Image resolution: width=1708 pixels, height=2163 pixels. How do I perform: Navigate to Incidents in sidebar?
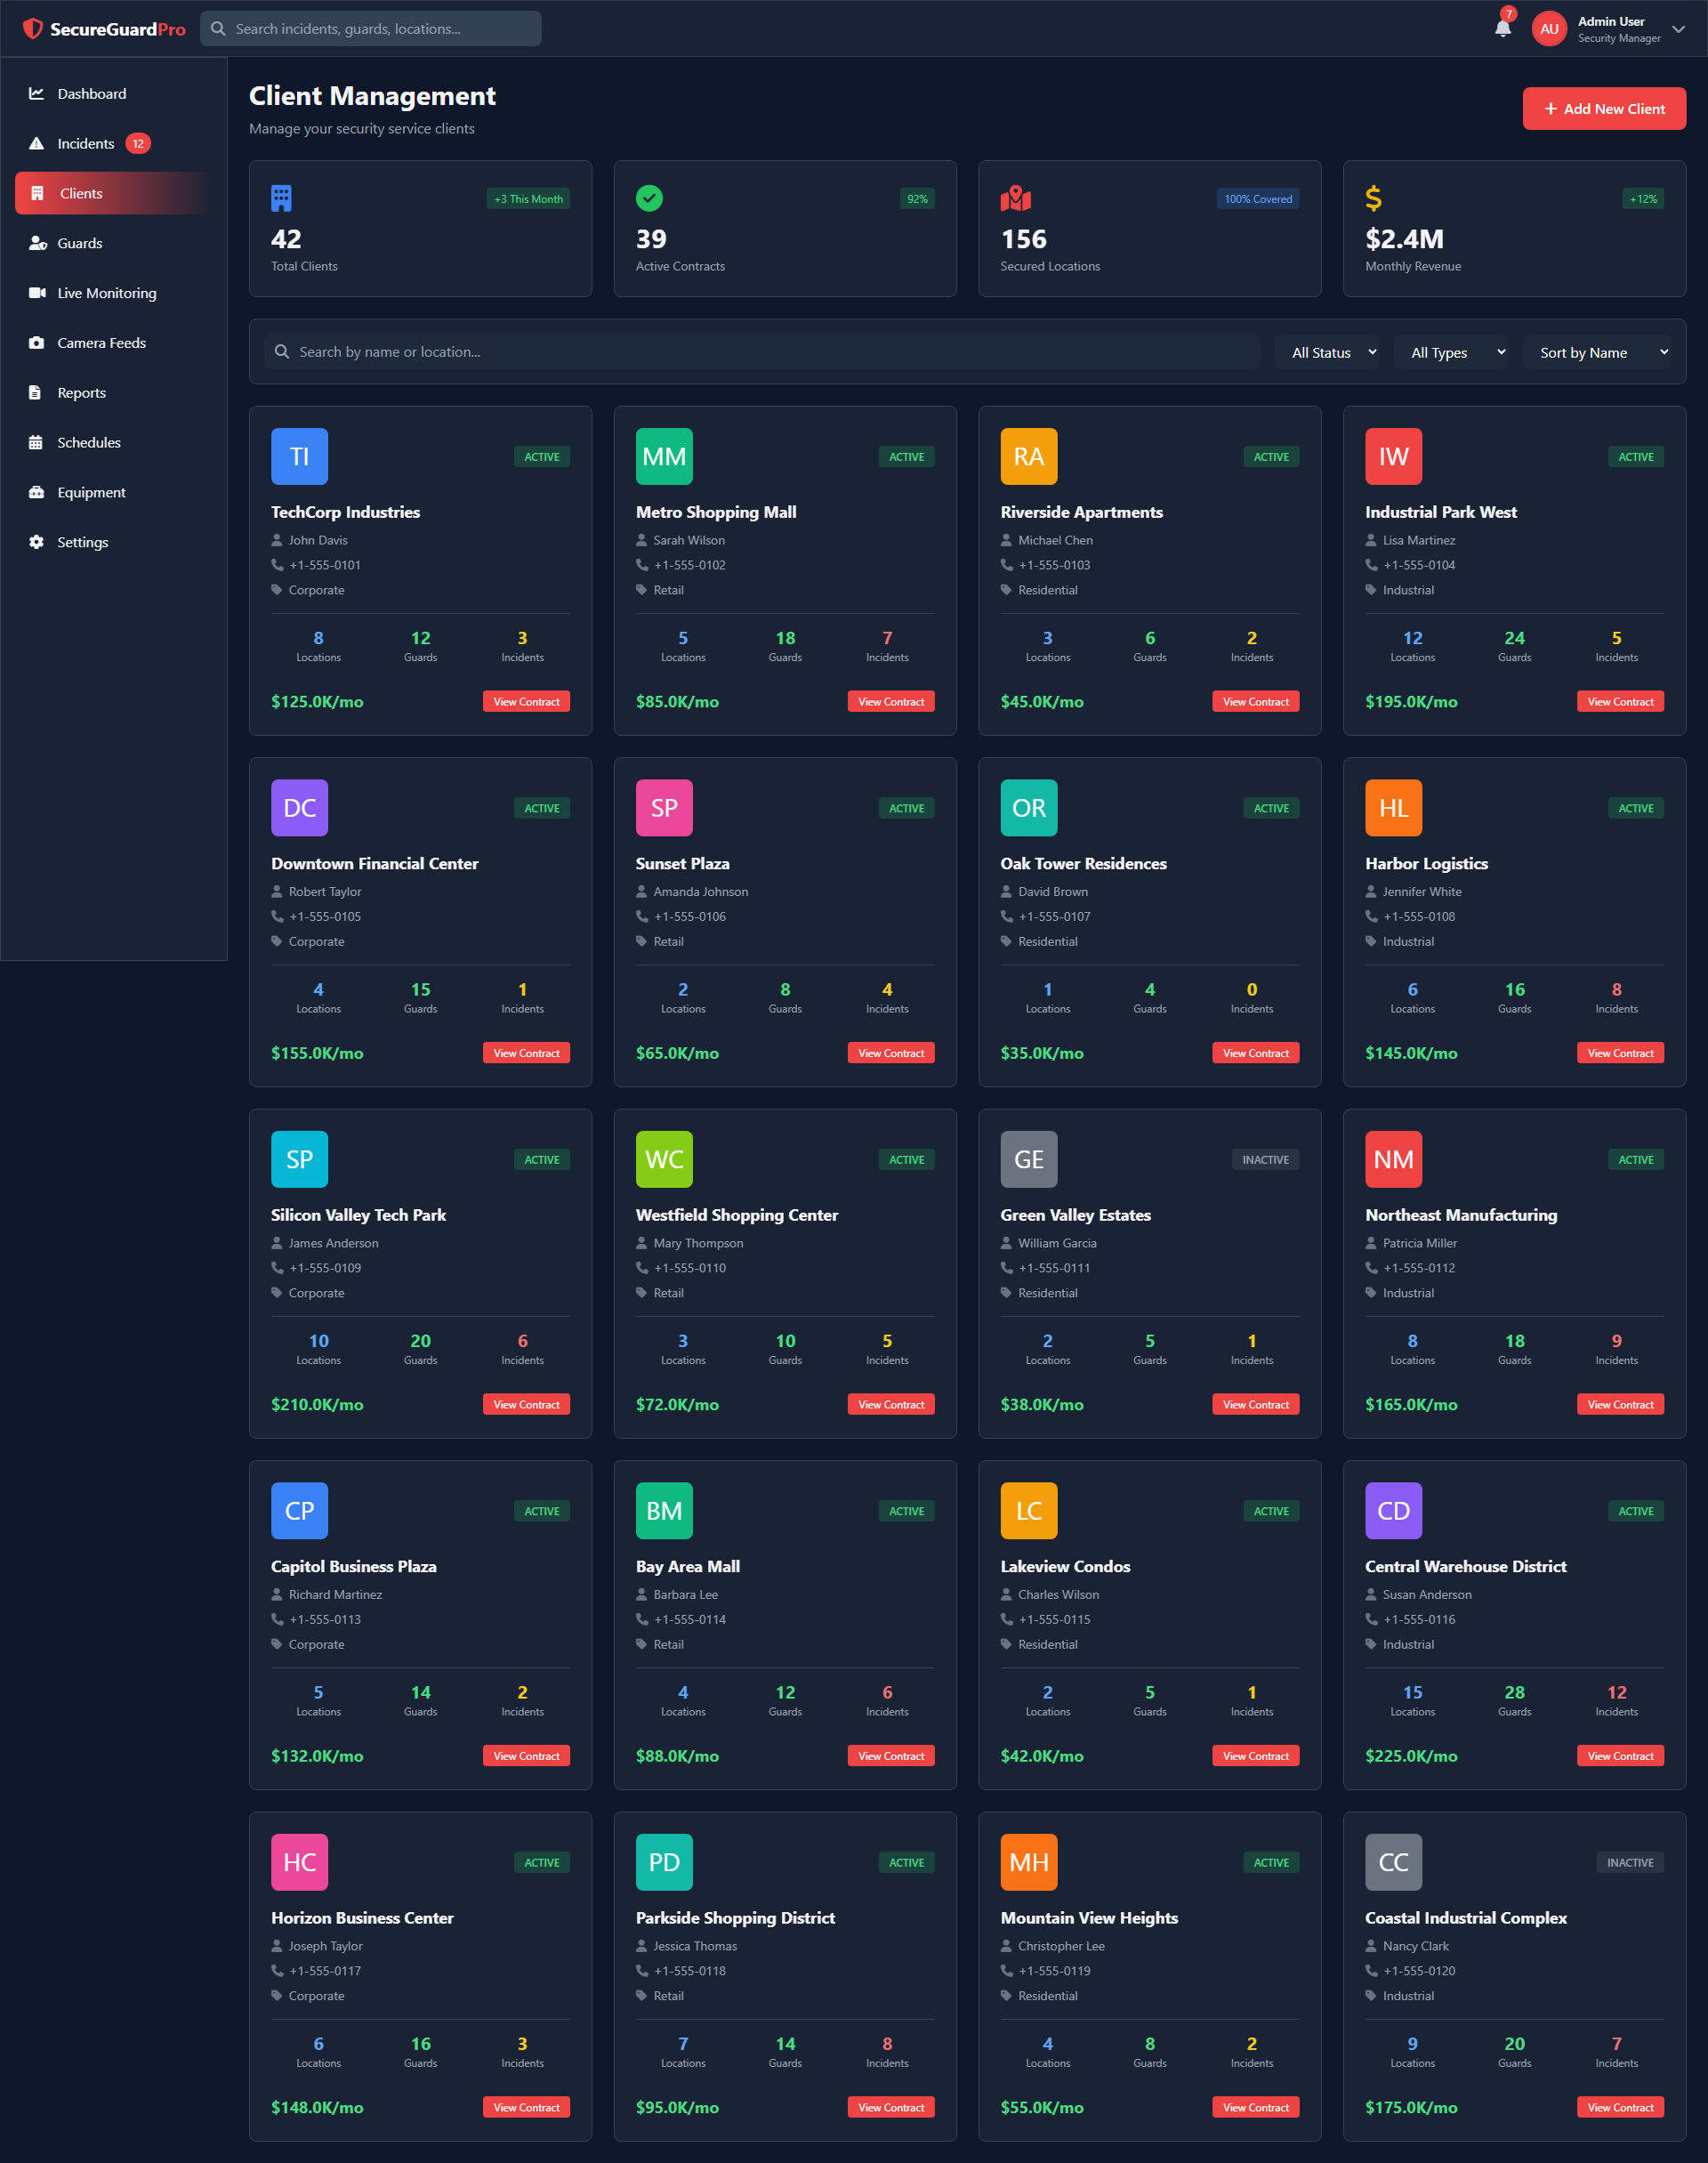pos(86,144)
